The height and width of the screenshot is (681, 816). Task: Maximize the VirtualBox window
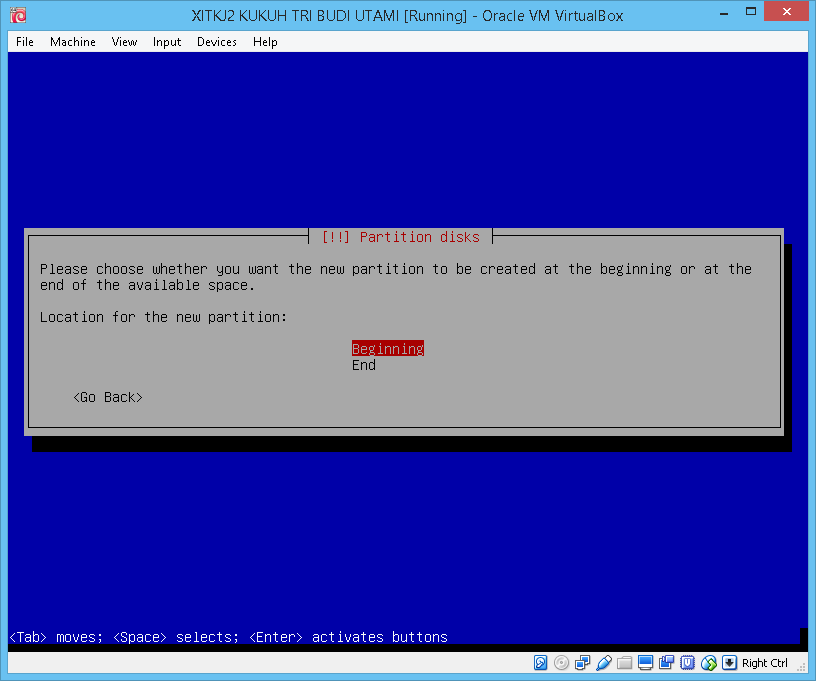click(x=750, y=12)
